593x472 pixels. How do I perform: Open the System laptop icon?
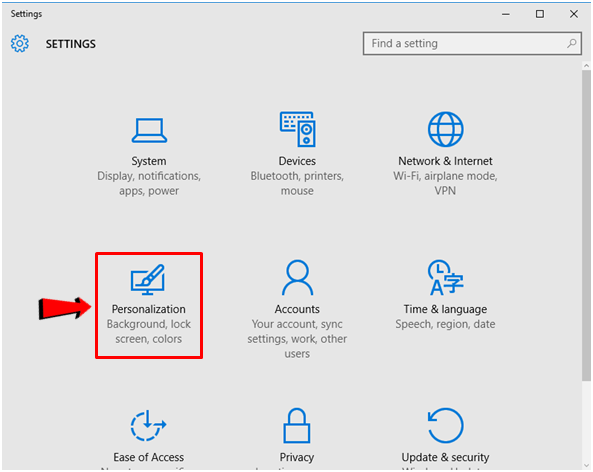click(x=149, y=130)
